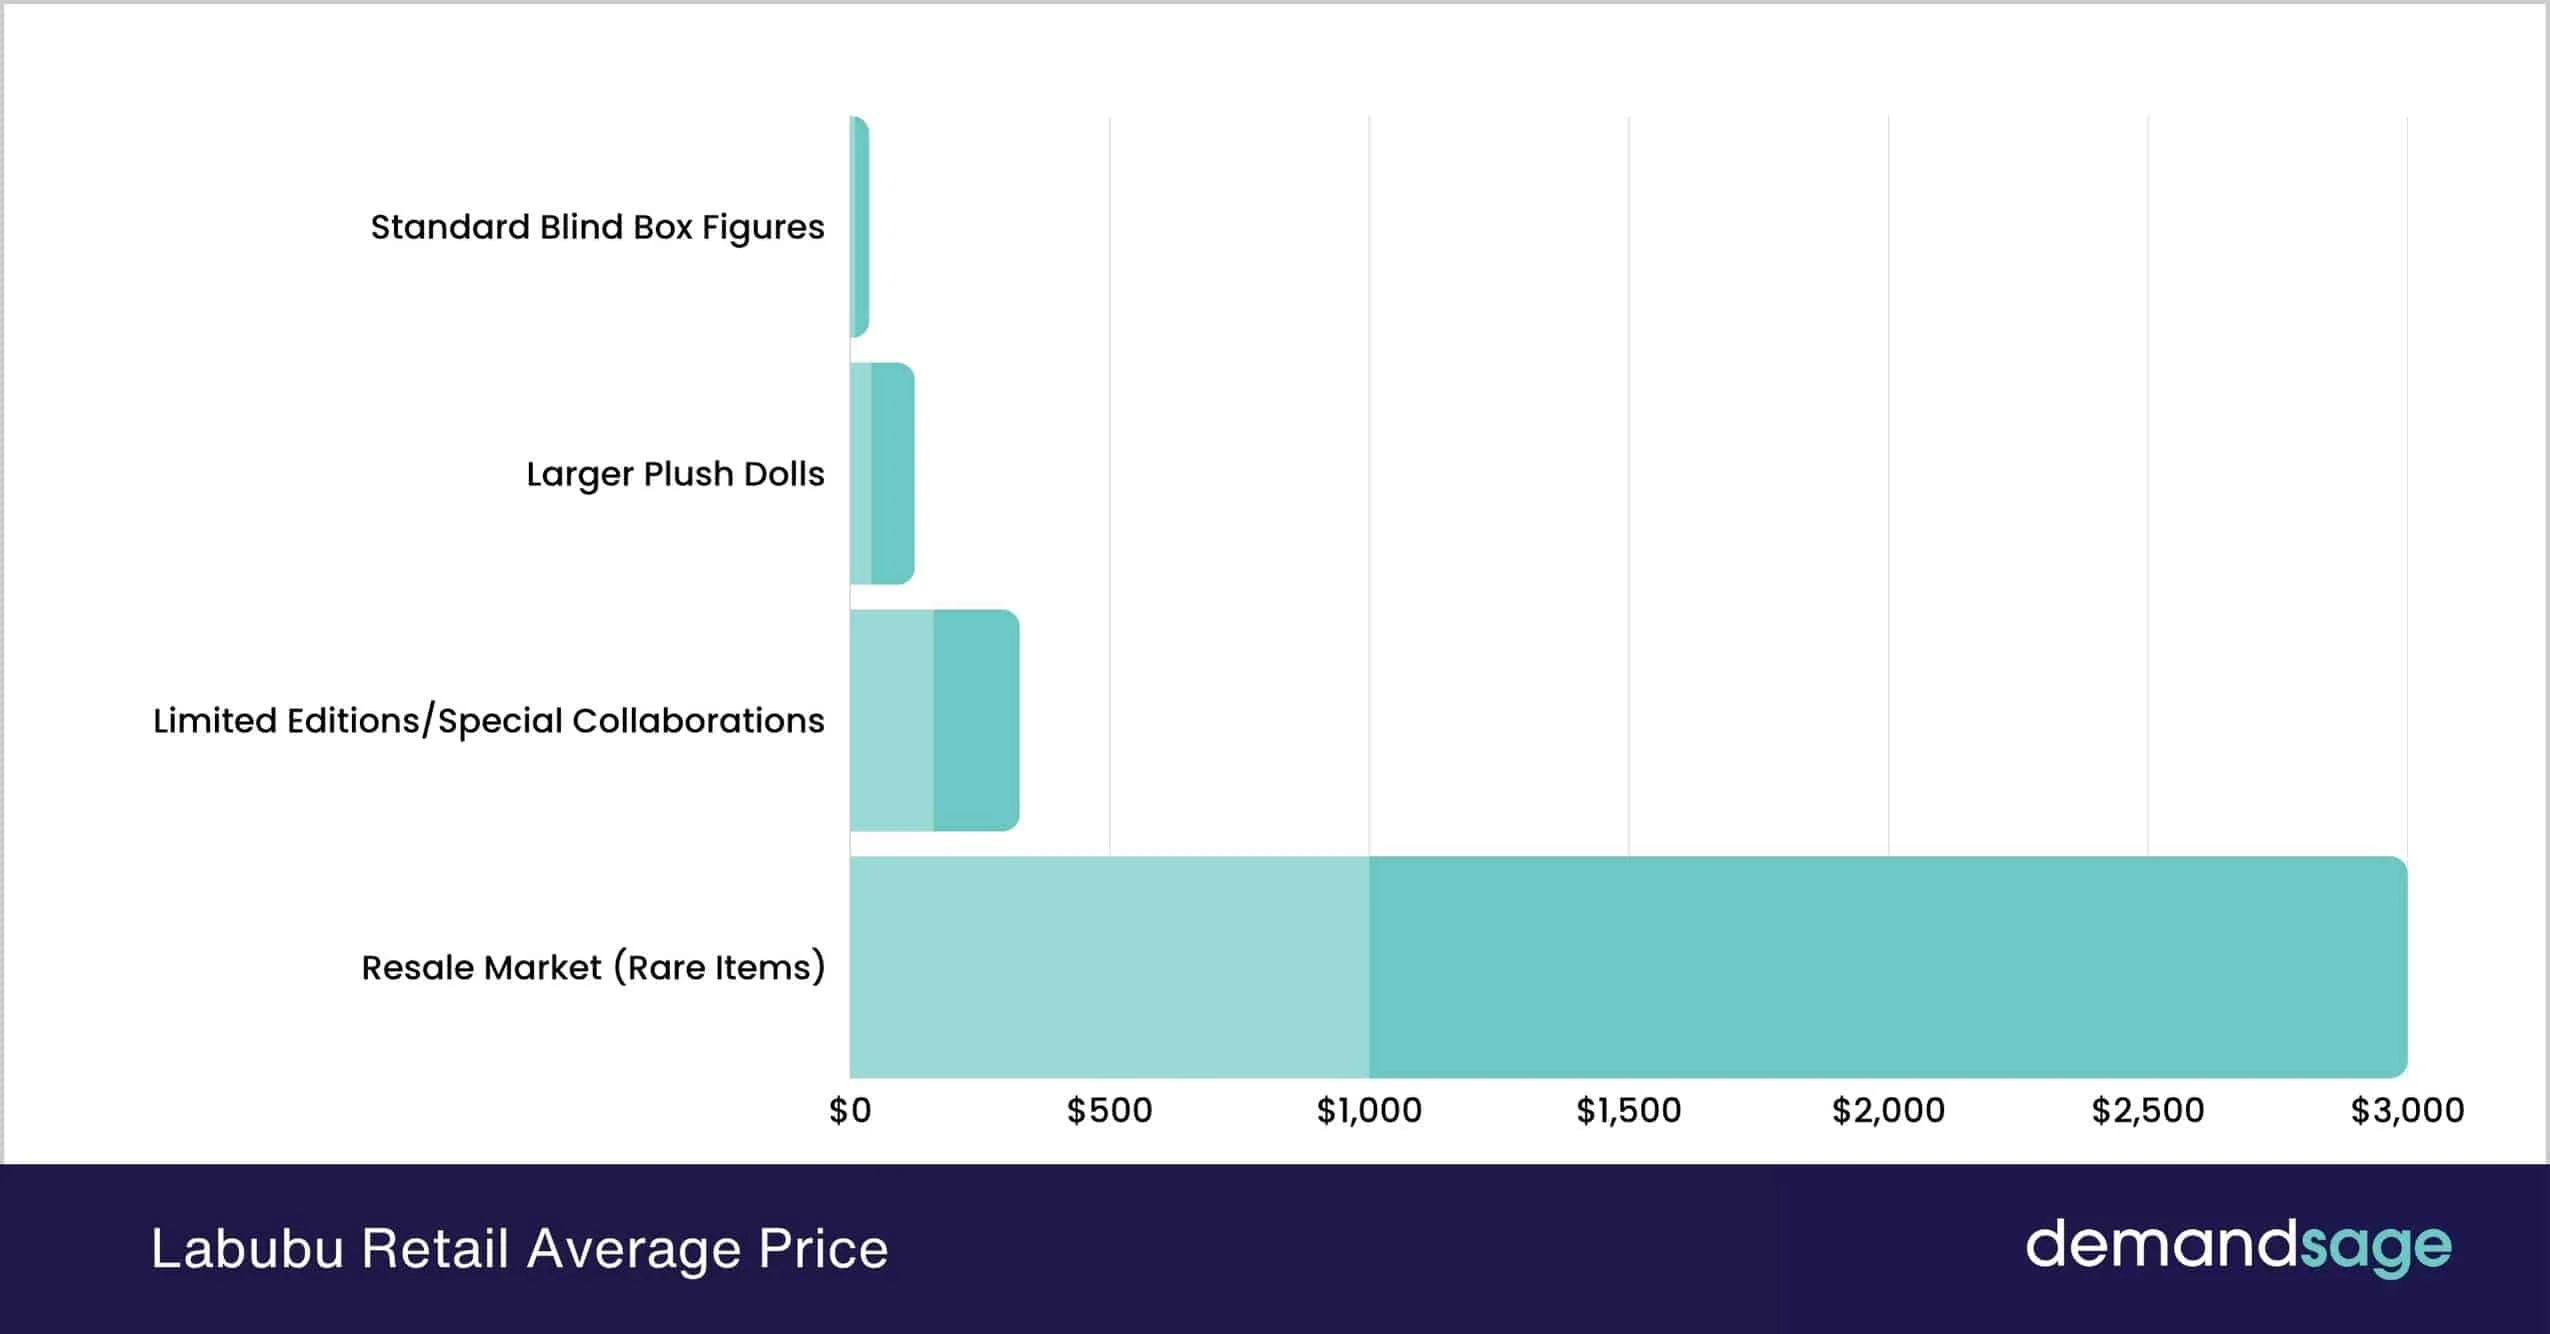The width and height of the screenshot is (2550, 1334).
Task: Select the $2,000 axis label
Action: [1888, 1110]
